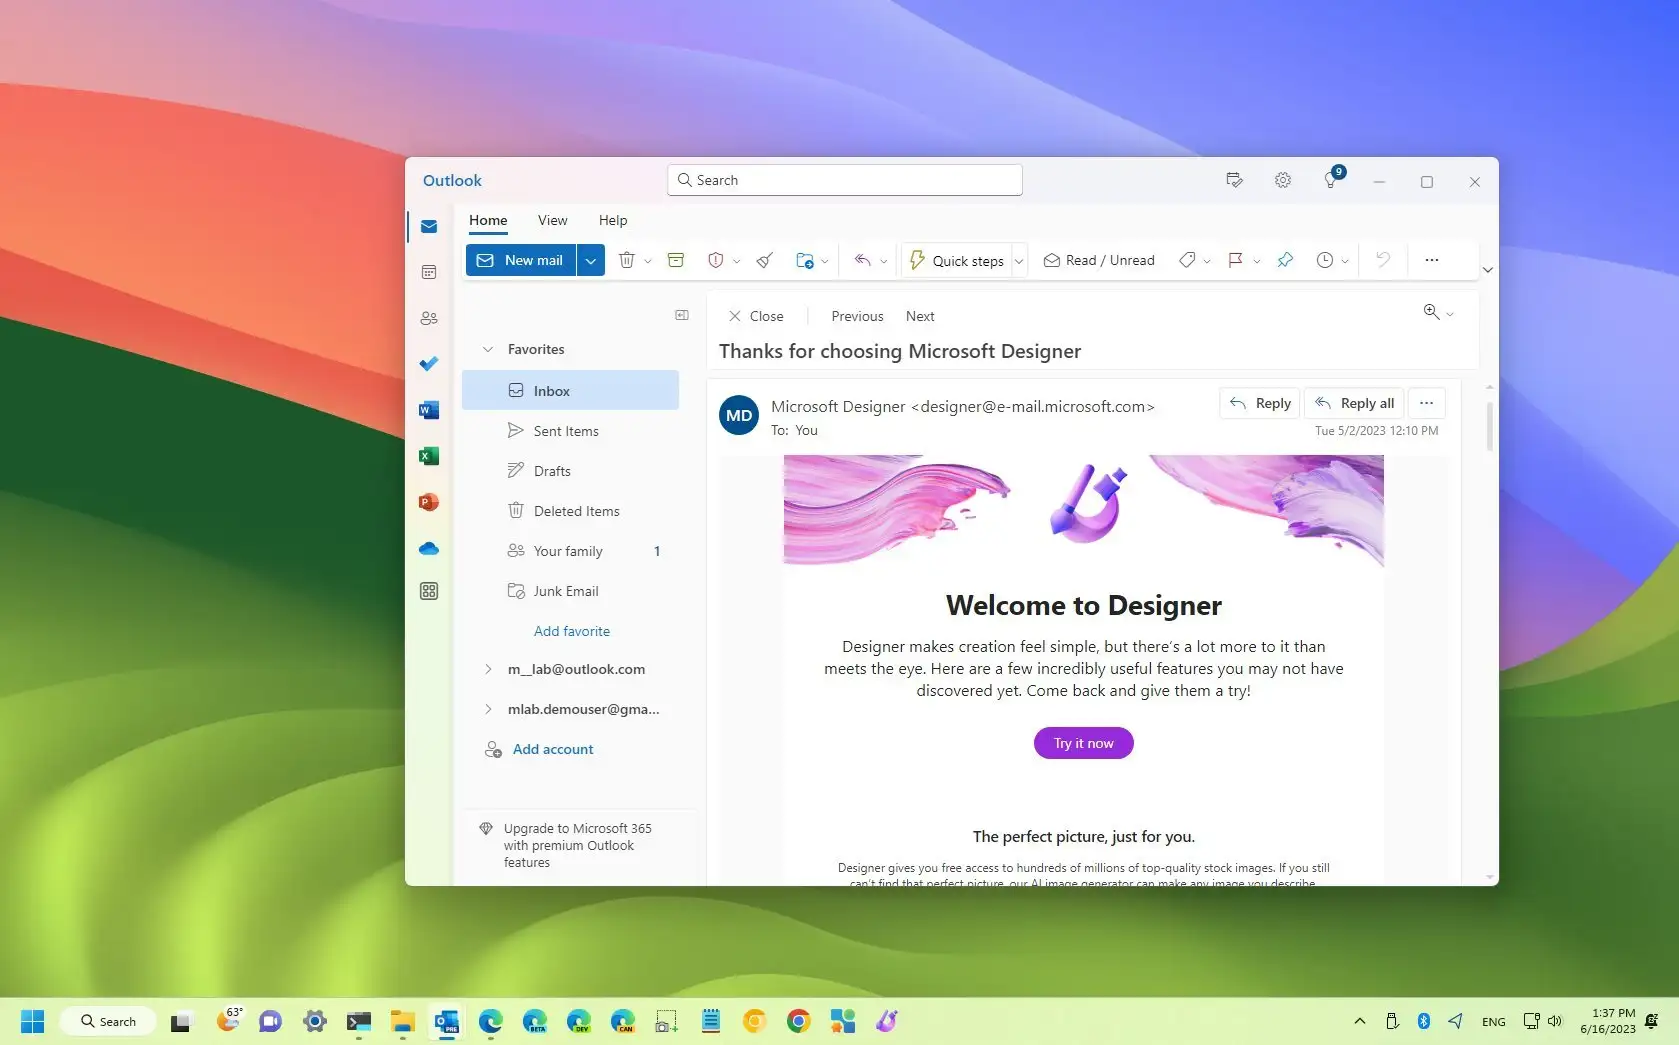Screen dimensions: 1679x1045
Task: Click the Zoom magnifier icon in reading pane
Action: tap(1432, 312)
